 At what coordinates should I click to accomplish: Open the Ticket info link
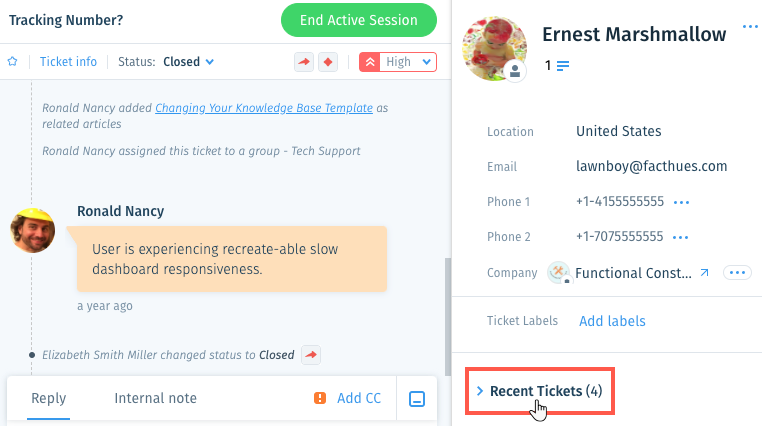pyautogui.click(x=68, y=62)
